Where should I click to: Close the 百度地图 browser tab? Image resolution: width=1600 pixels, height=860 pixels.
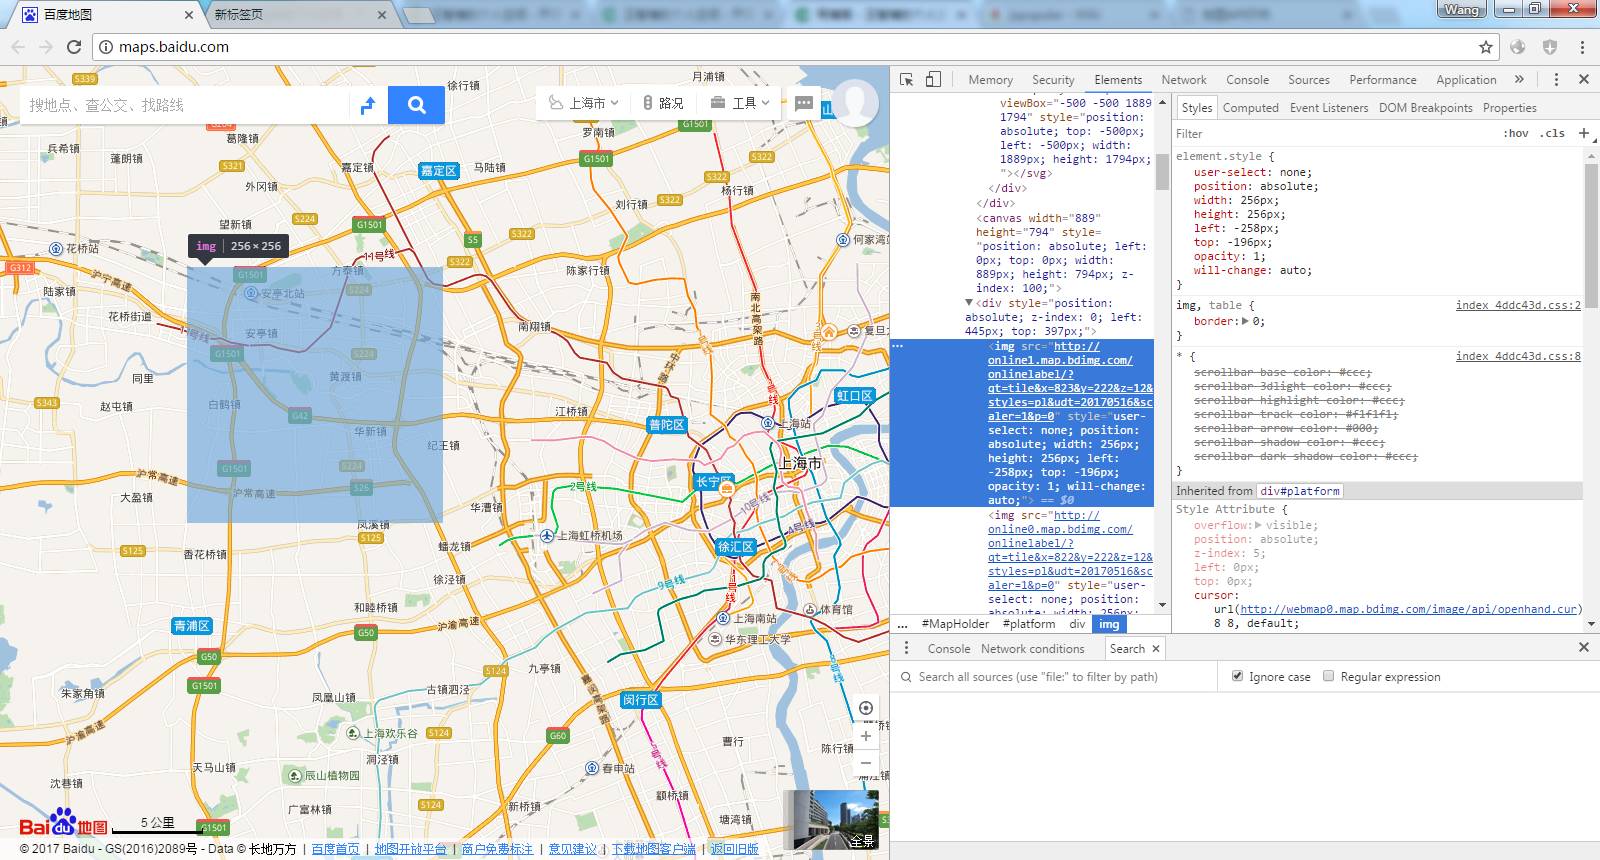188,15
